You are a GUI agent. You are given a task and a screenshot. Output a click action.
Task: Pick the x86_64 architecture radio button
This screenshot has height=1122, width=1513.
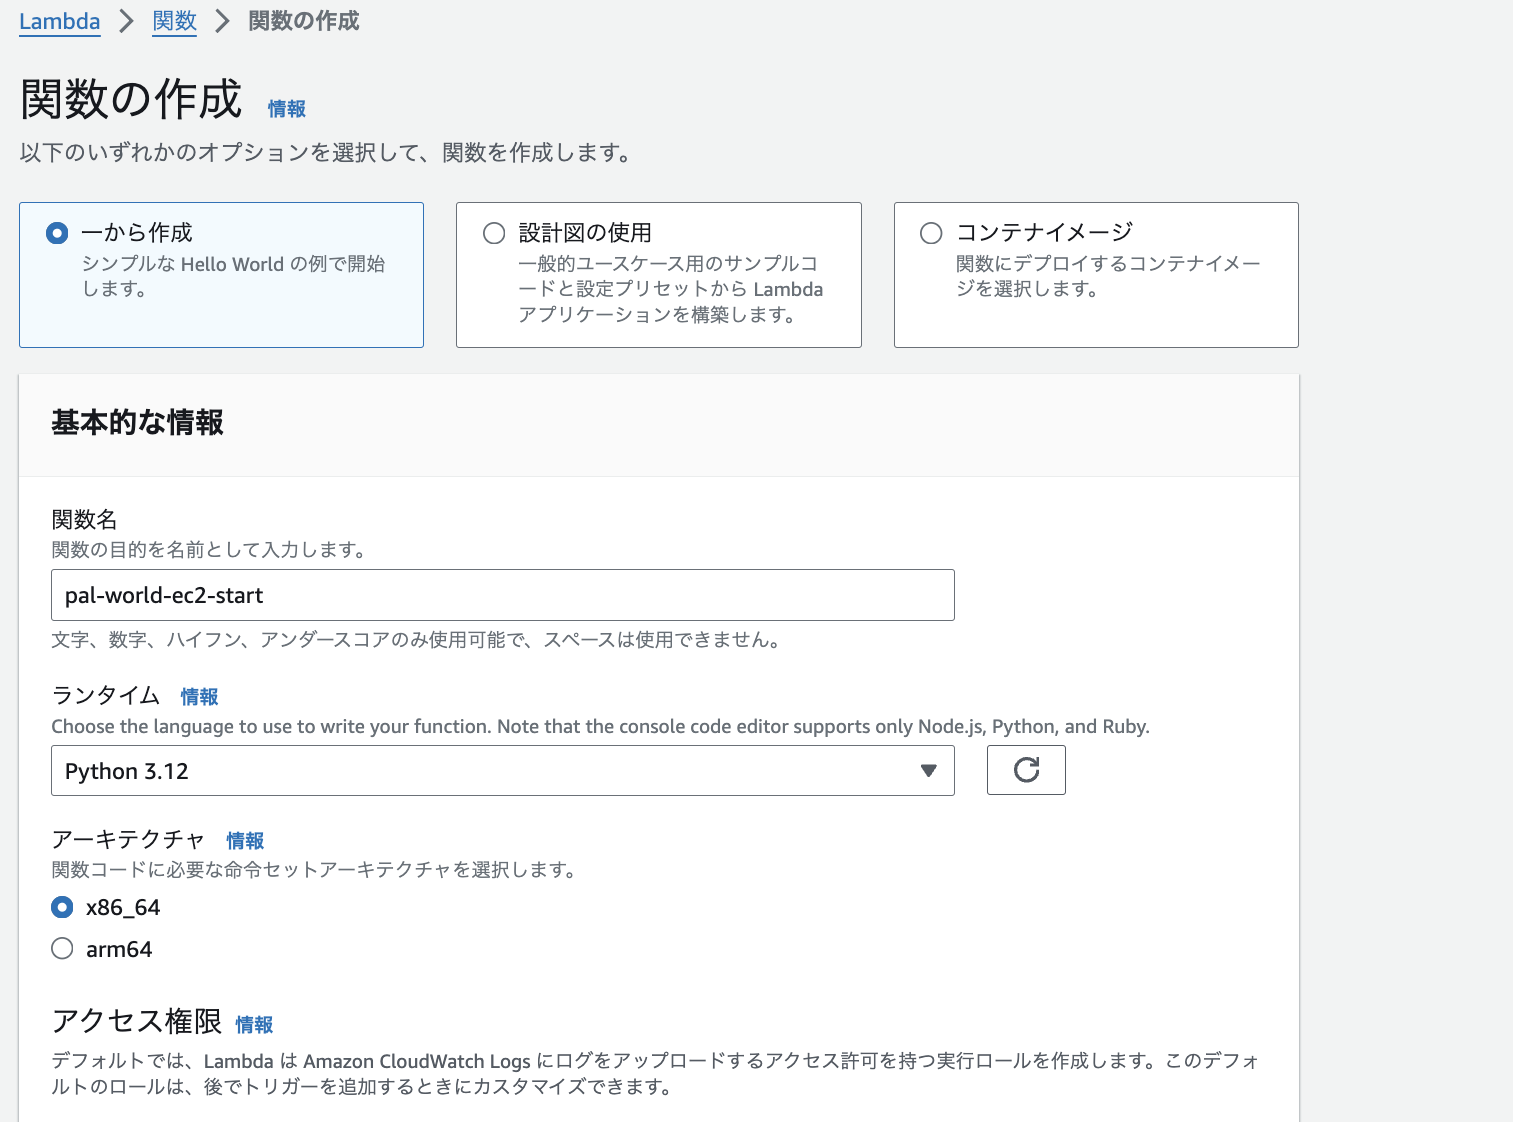tap(62, 907)
